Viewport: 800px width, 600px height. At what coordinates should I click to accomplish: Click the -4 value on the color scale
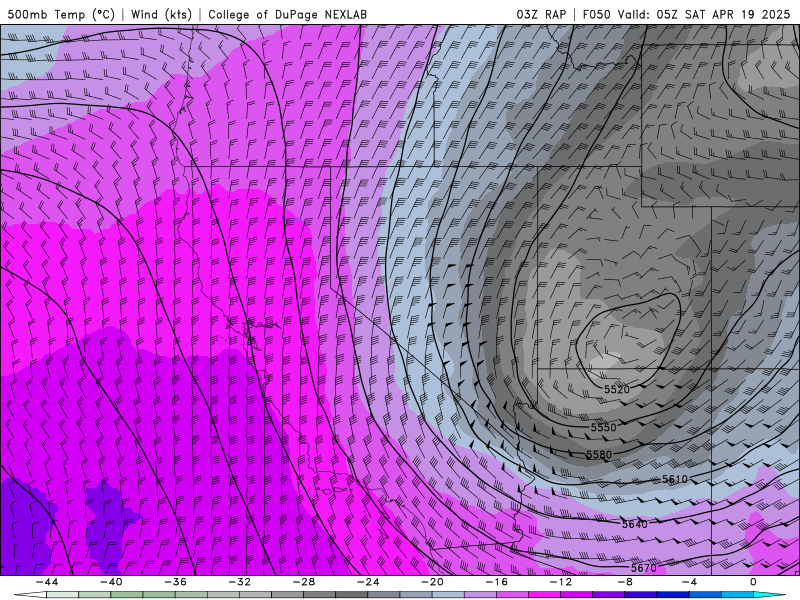[x=689, y=582]
